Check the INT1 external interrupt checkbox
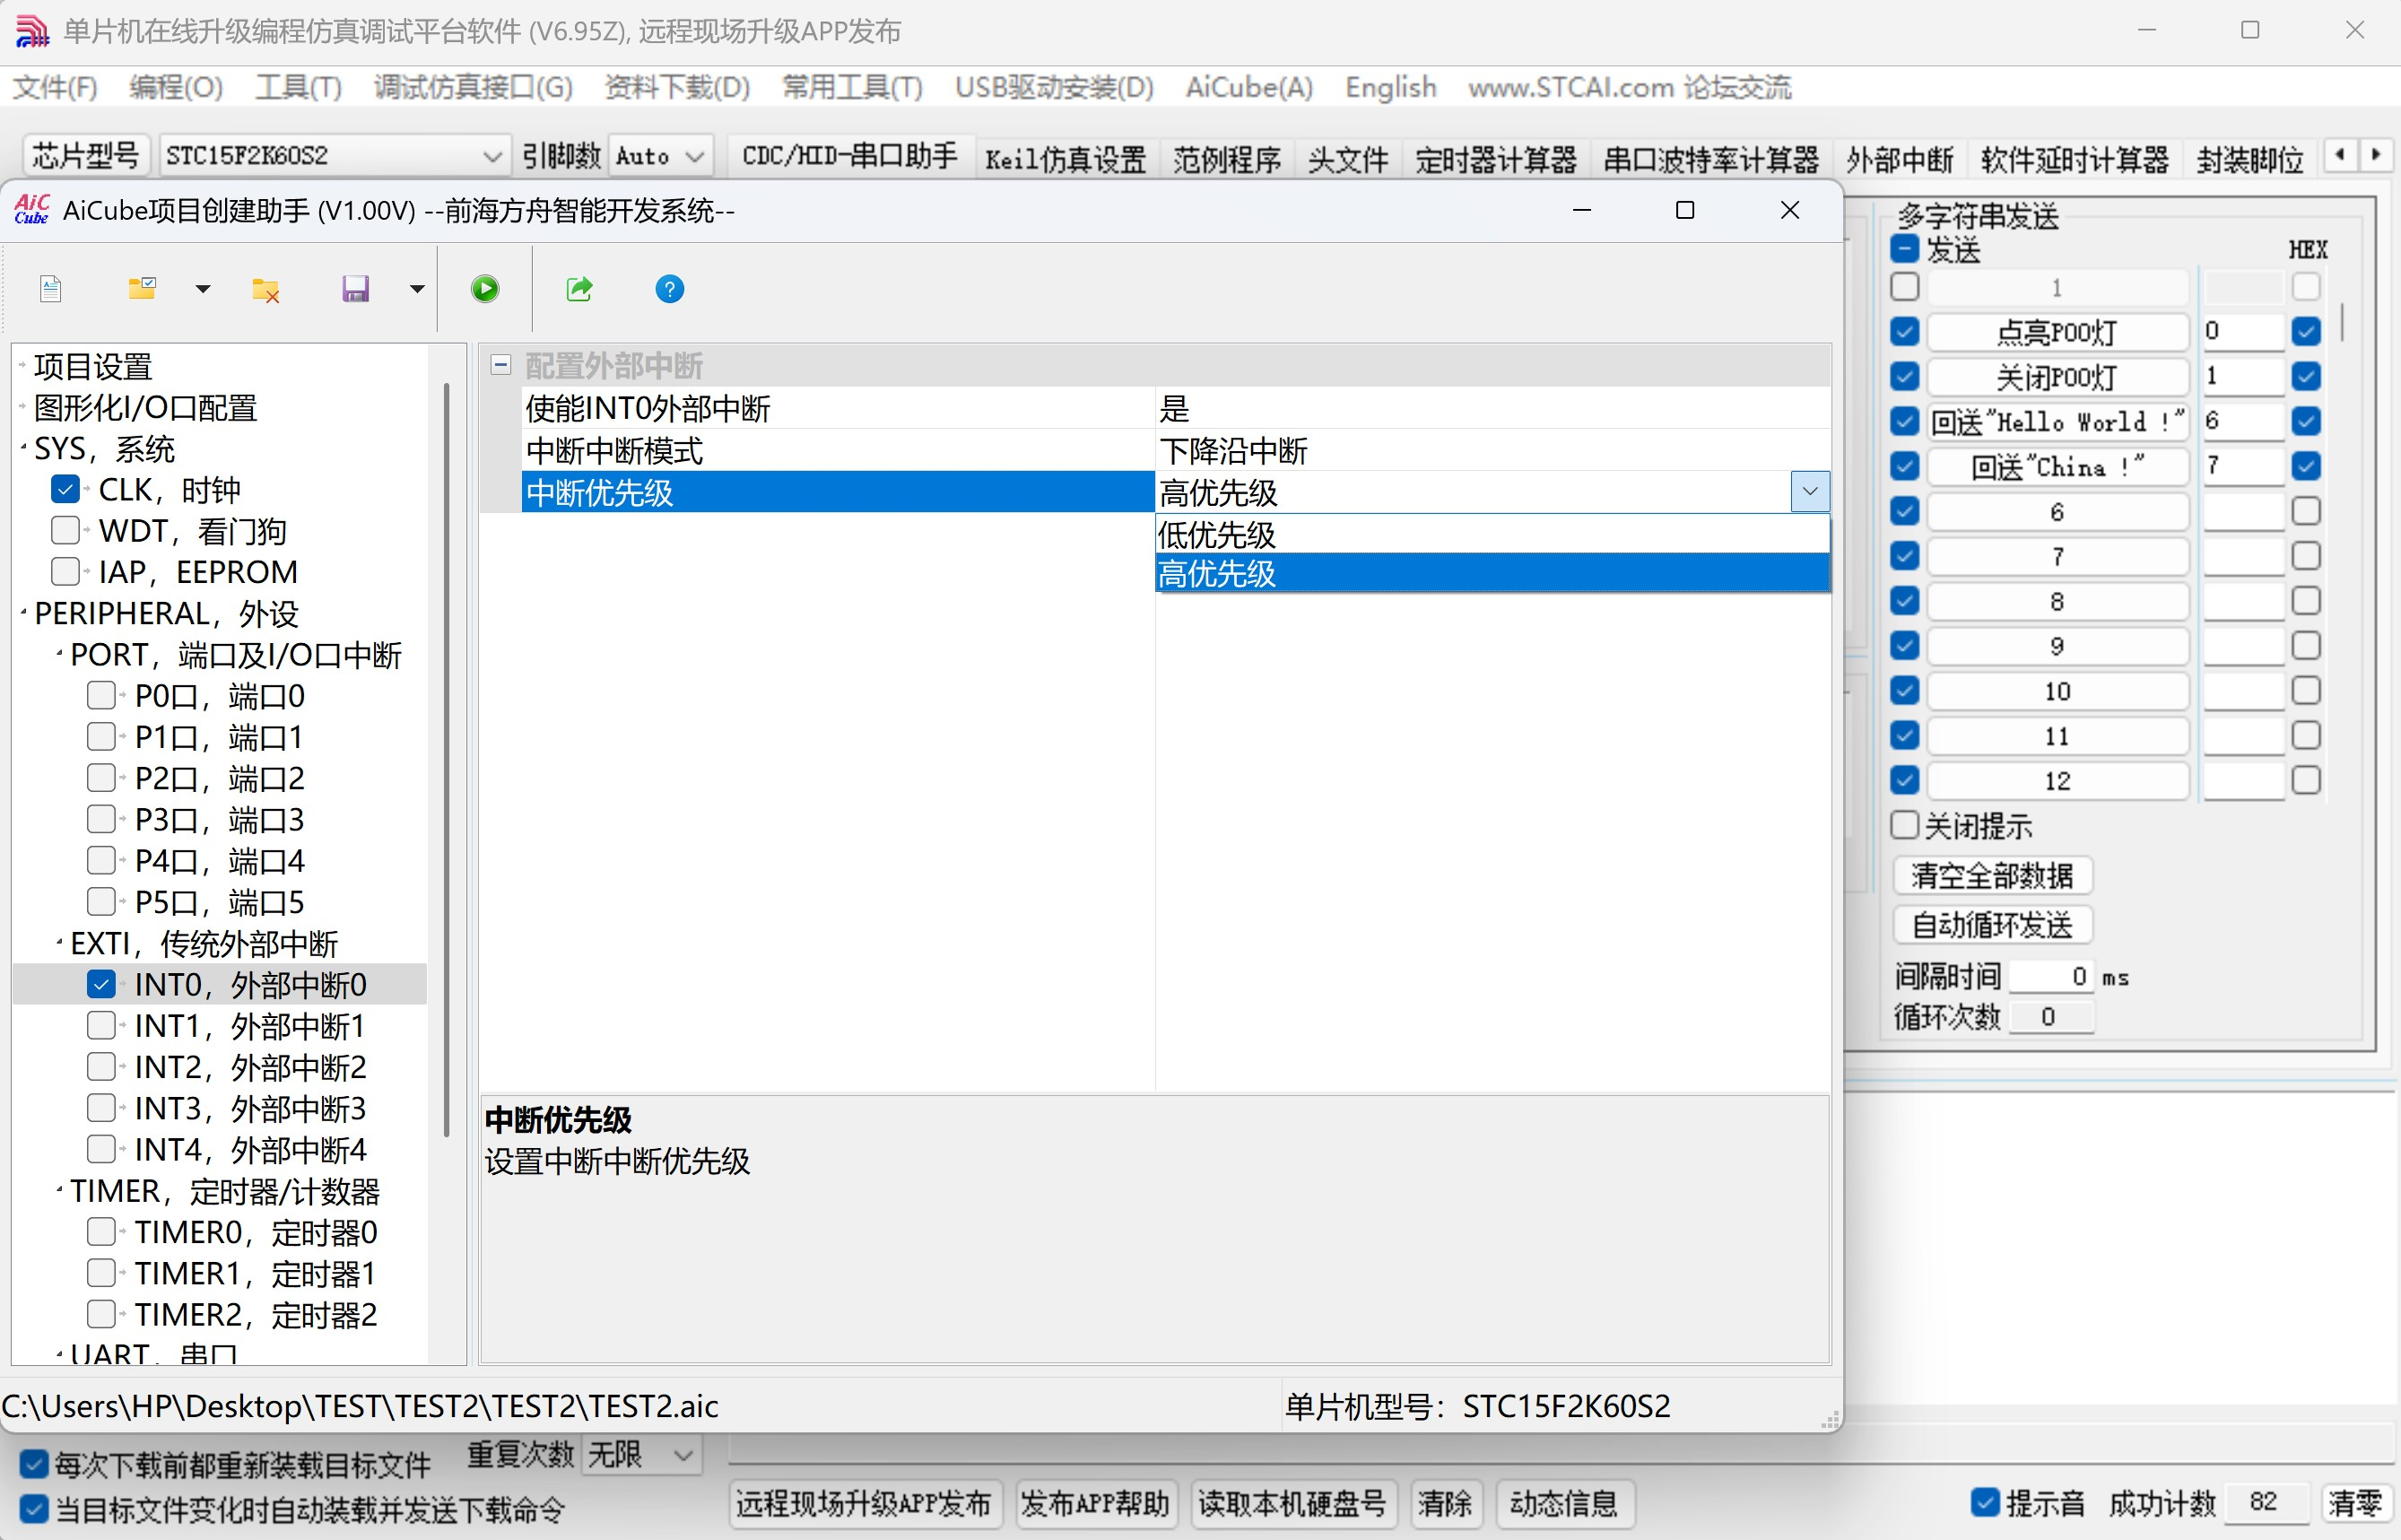The height and width of the screenshot is (1540, 2401). pos(101,1026)
